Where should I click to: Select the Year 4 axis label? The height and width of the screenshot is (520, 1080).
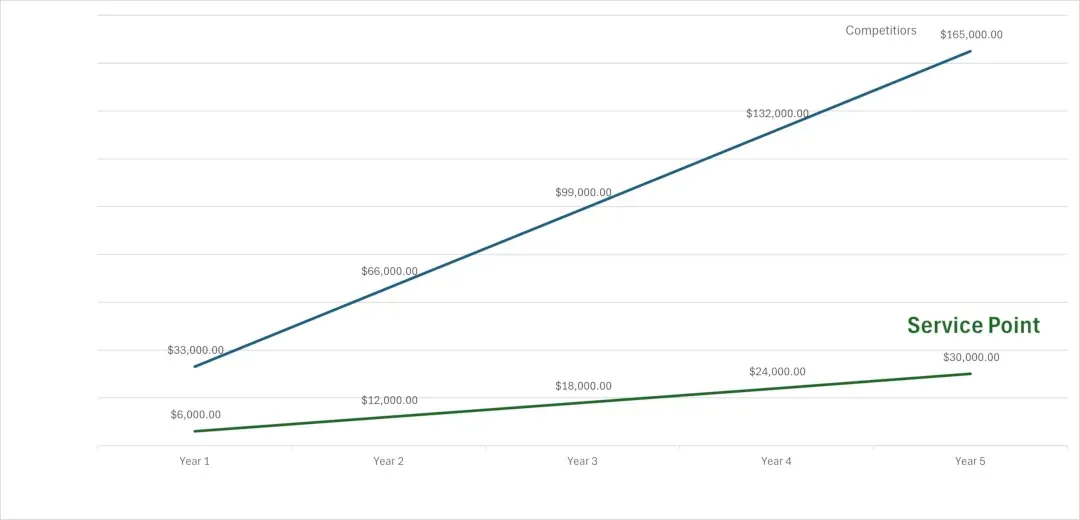click(x=776, y=461)
